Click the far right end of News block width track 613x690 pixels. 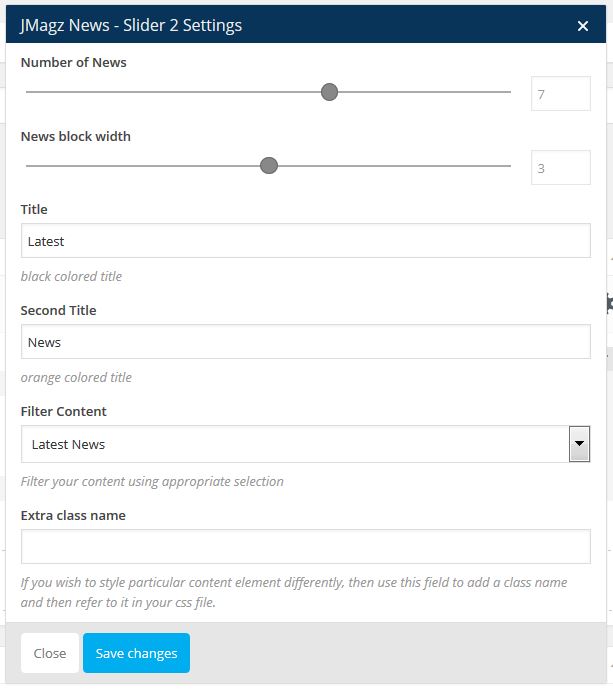tap(509, 166)
